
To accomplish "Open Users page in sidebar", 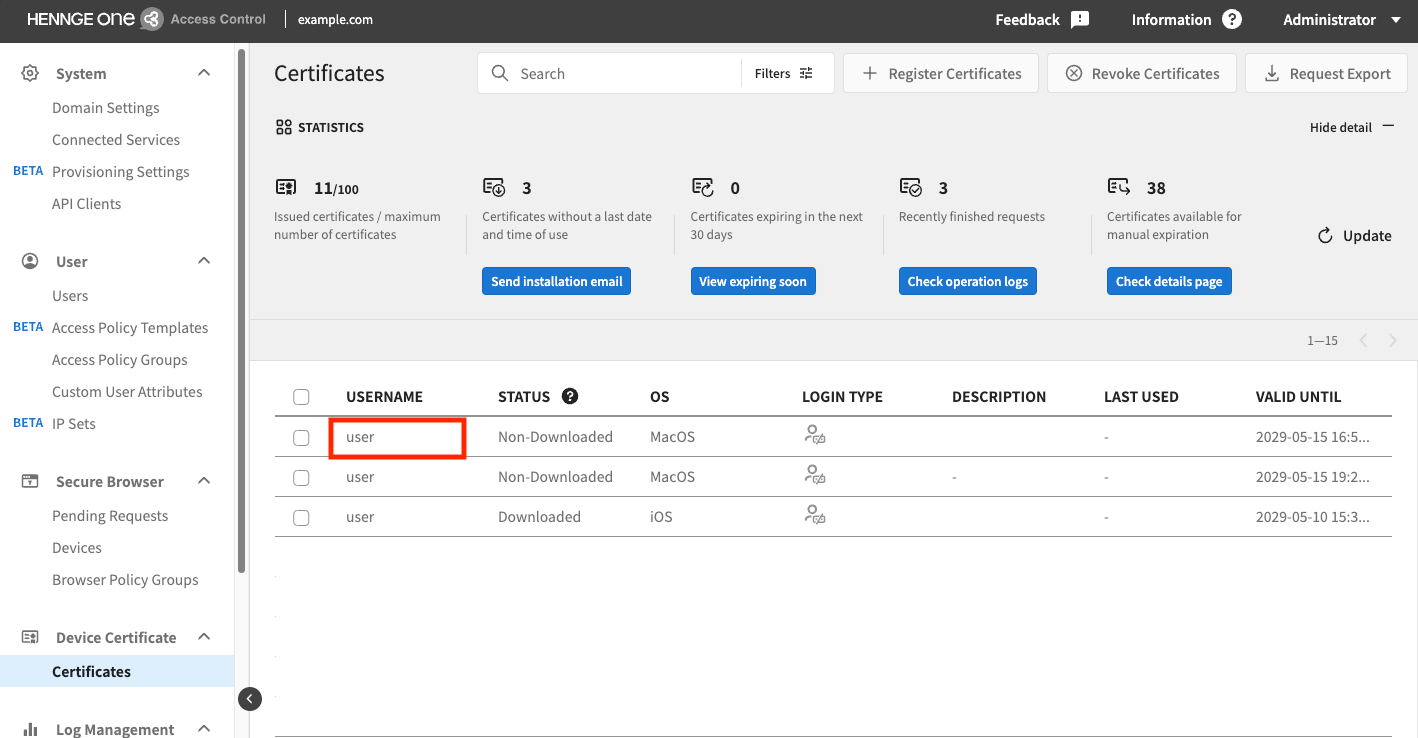I will (70, 296).
